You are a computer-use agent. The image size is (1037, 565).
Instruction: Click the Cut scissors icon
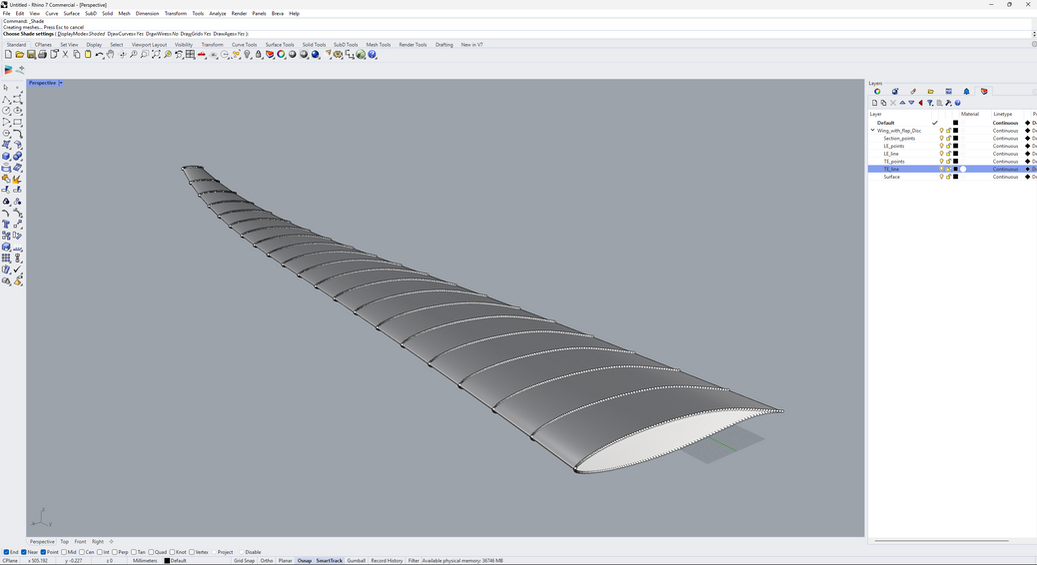click(65, 54)
